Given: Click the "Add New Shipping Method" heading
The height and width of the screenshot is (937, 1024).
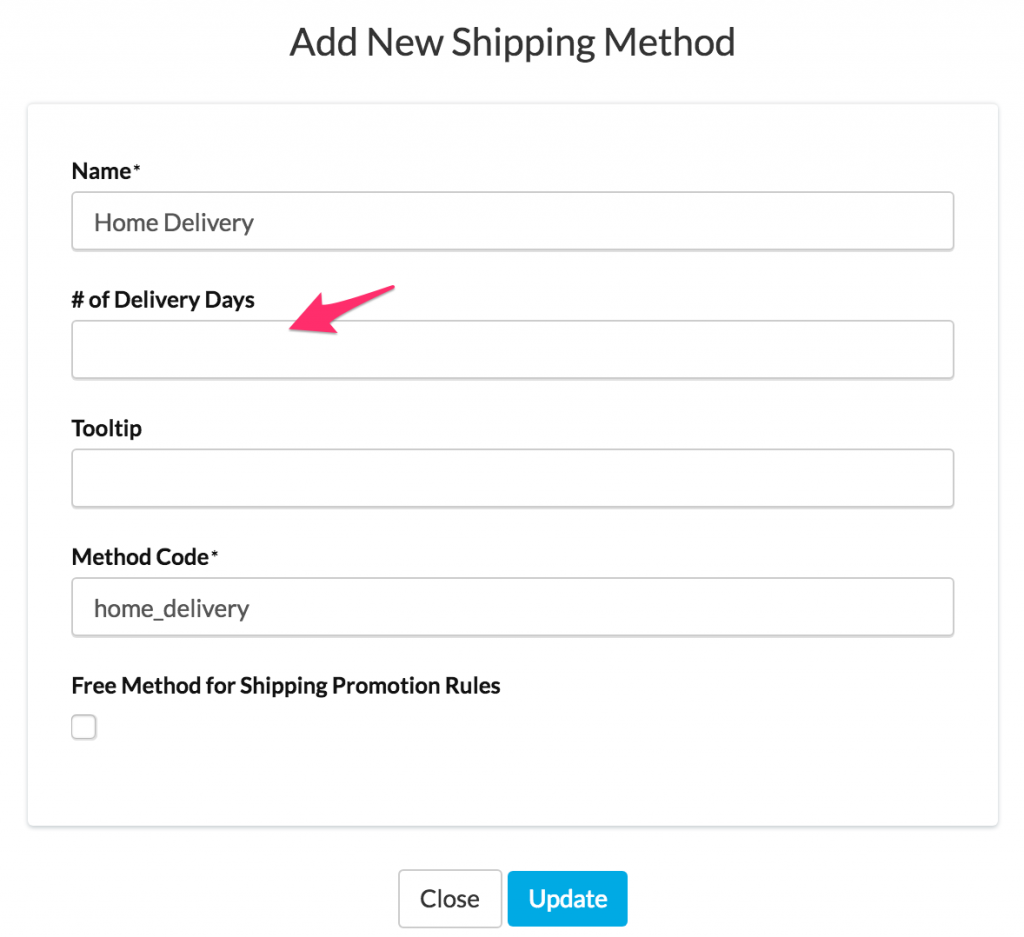Looking at the screenshot, I should 512,42.
